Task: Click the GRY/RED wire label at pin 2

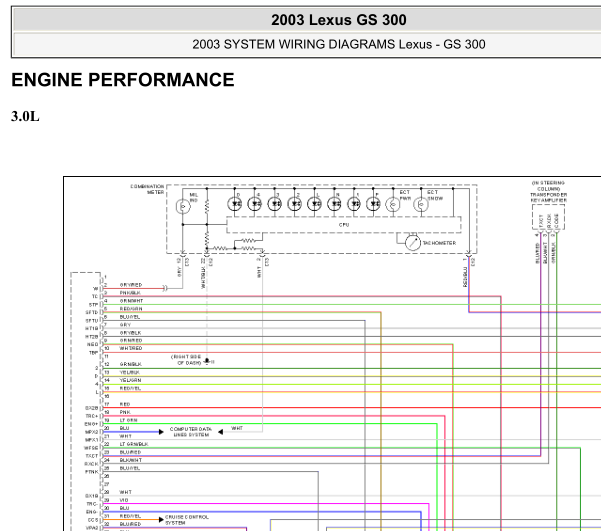Action: [x=131, y=284]
